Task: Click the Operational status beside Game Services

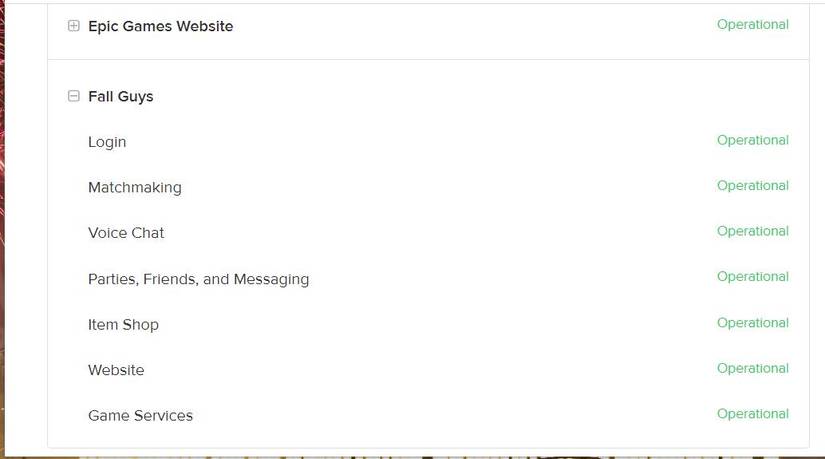Action: 752,413
